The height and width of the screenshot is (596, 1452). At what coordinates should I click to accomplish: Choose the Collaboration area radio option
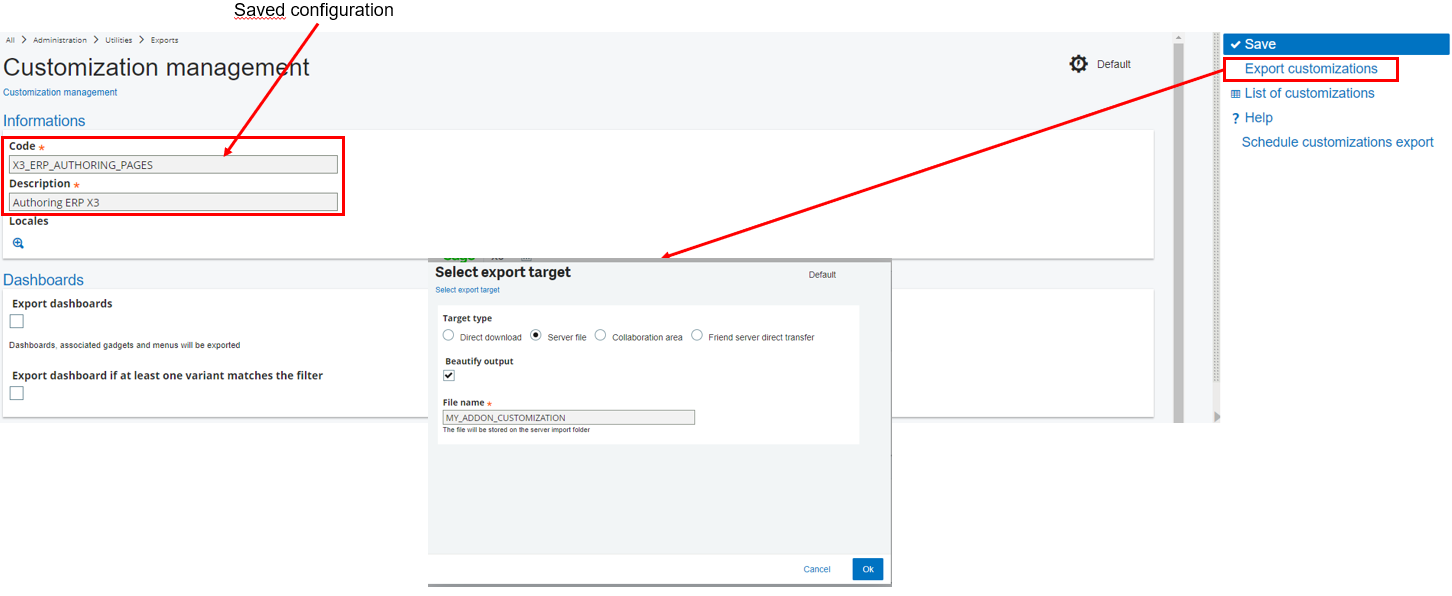pyautogui.click(x=601, y=336)
